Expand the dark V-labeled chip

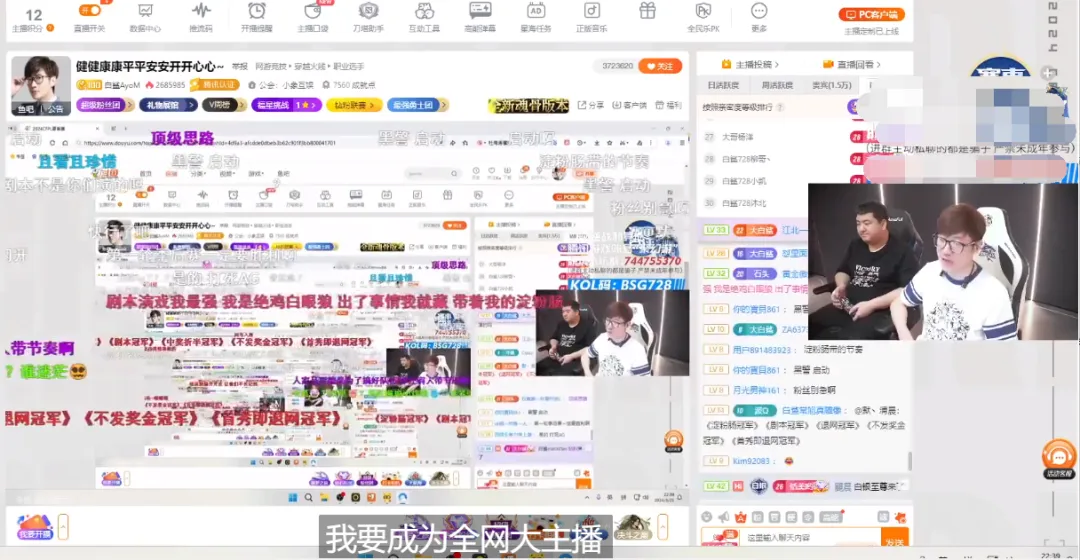225,105
